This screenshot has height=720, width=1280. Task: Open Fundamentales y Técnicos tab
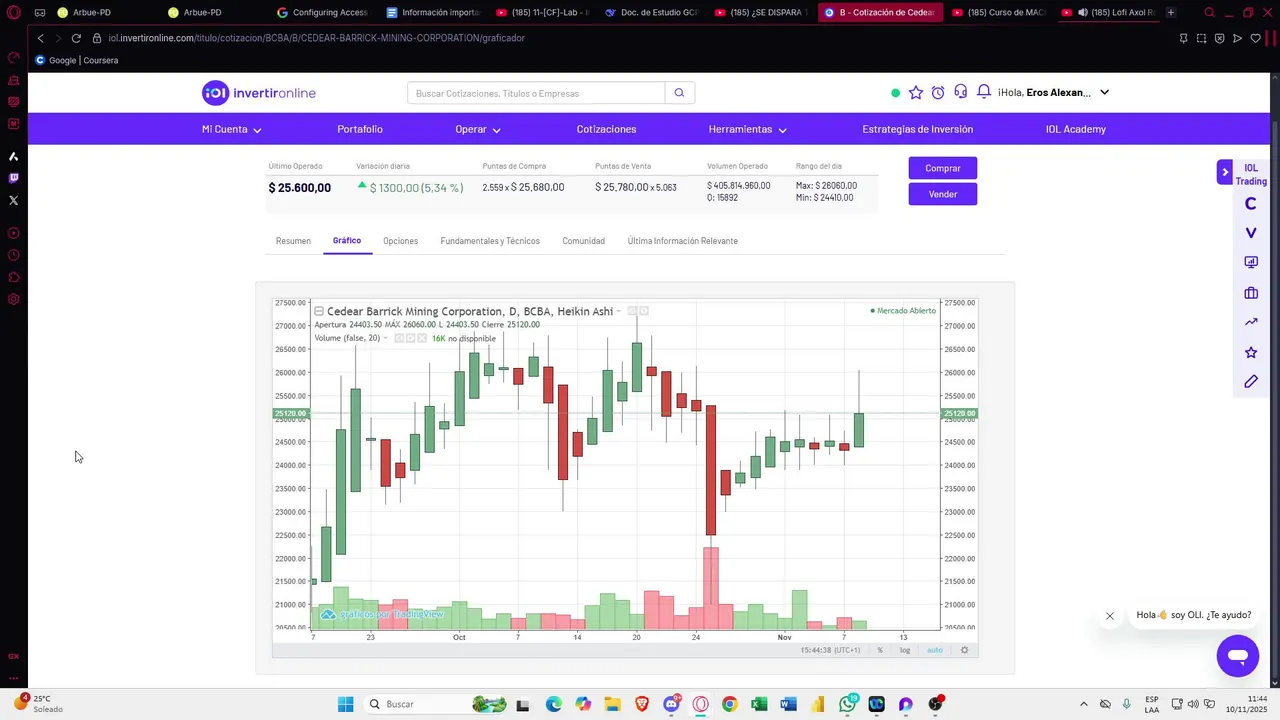(x=490, y=241)
